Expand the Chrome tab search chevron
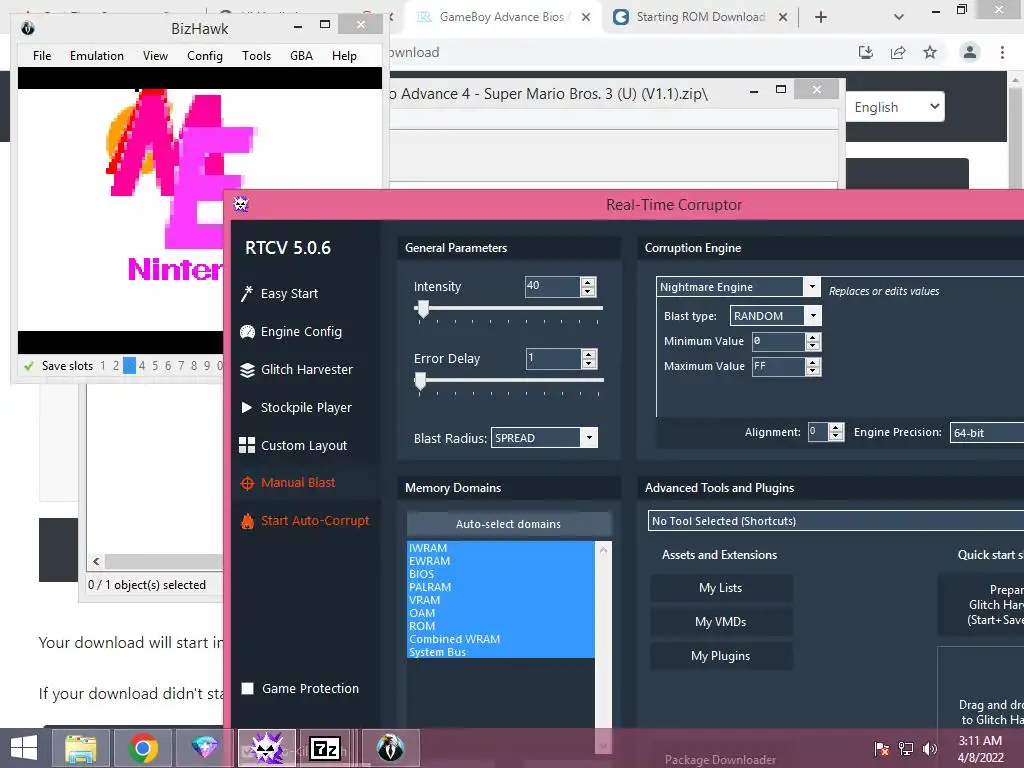Image resolution: width=1024 pixels, height=768 pixels. (x=899, y=17)
